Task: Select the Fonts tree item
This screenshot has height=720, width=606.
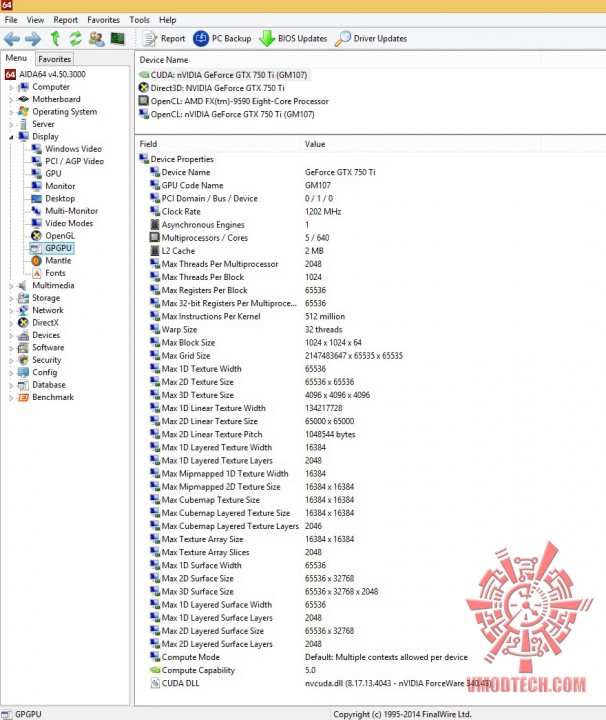Action: pyautogui.click(x=49, y=273)
